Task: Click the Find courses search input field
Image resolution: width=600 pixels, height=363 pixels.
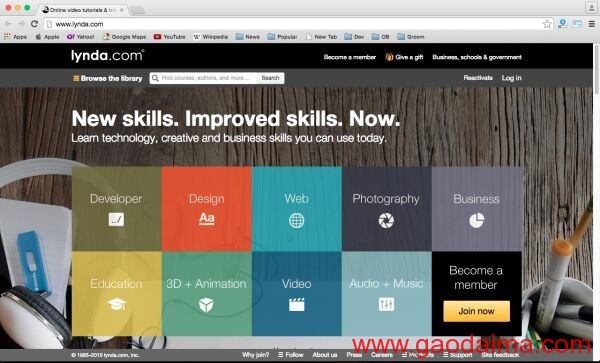Action: 204,78
